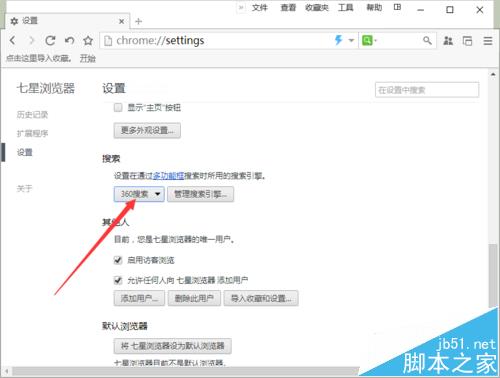
Task: Open the 查看 menu
Action: click(x=288, y=7)
